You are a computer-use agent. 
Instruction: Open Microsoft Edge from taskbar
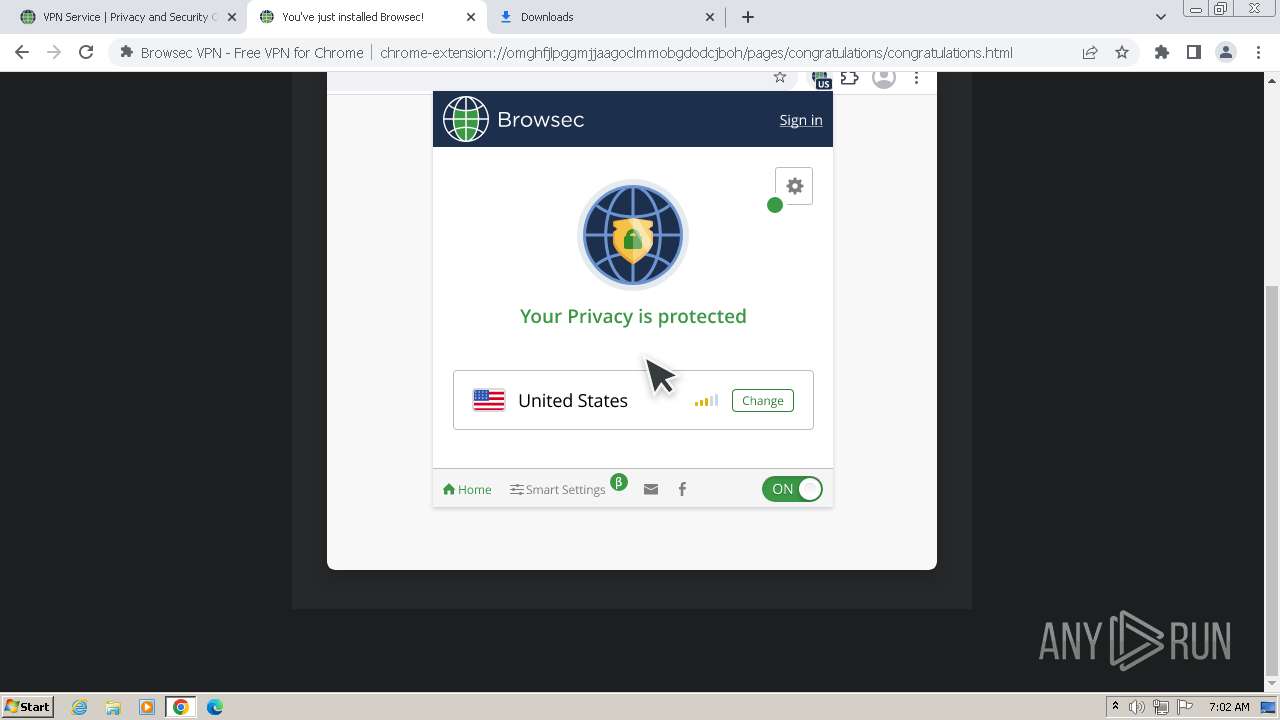click(x=215, y=707)
